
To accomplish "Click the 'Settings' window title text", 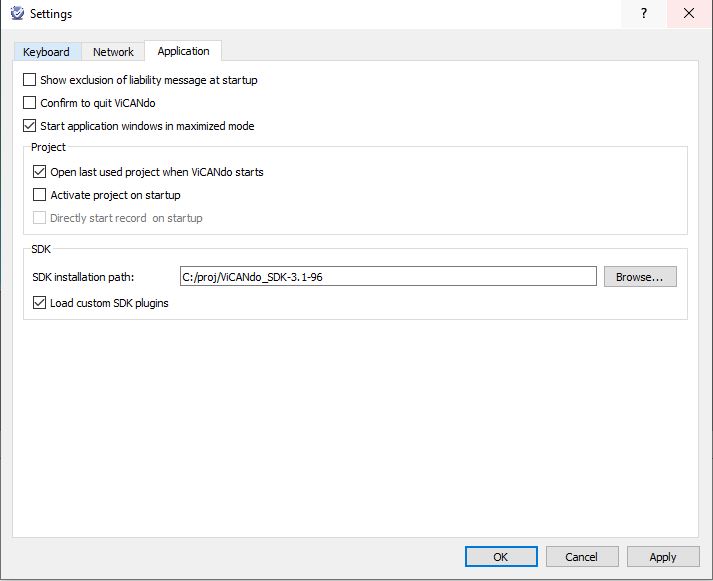I will [x=51, y=14].
